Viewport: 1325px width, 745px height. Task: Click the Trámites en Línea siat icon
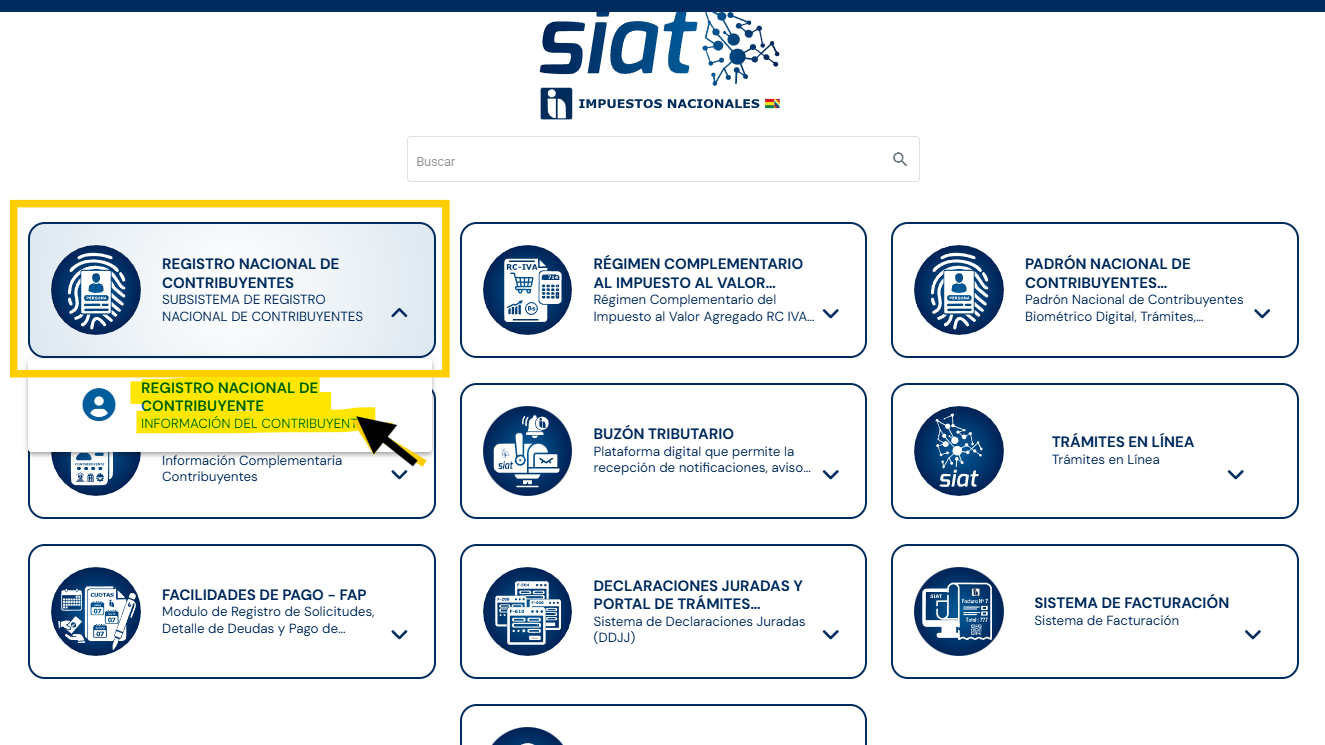pyautogui.click(x=959, y=450)
